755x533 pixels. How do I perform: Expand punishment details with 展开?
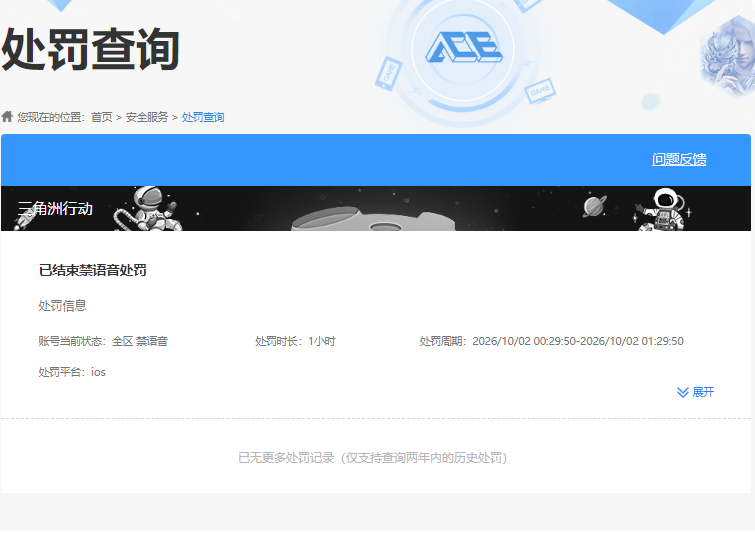703,392
